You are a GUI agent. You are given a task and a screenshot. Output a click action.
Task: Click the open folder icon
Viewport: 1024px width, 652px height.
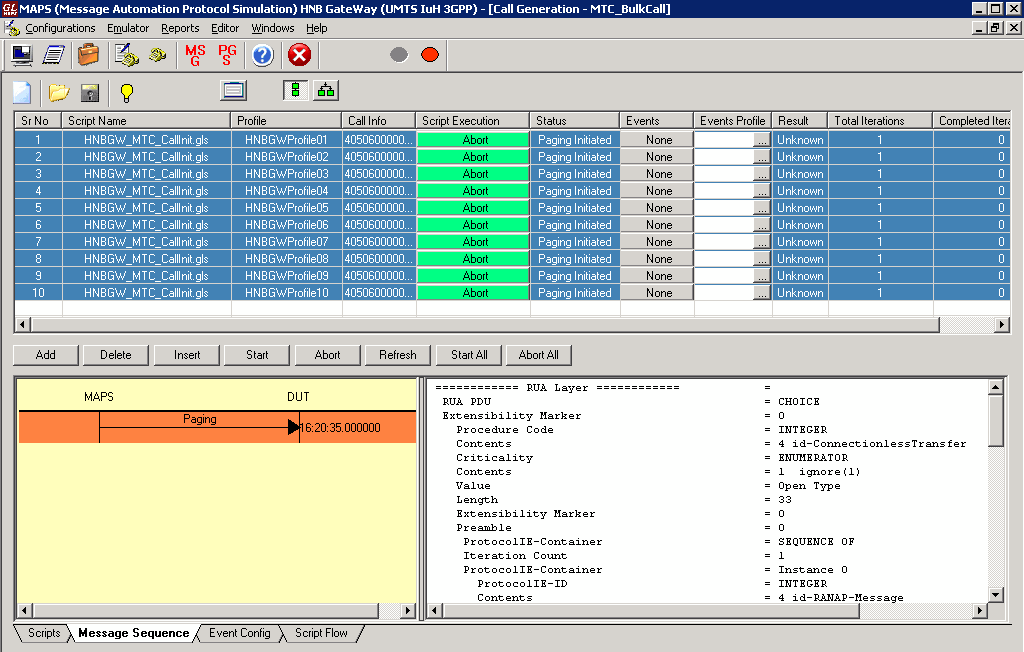coord(58,92)
